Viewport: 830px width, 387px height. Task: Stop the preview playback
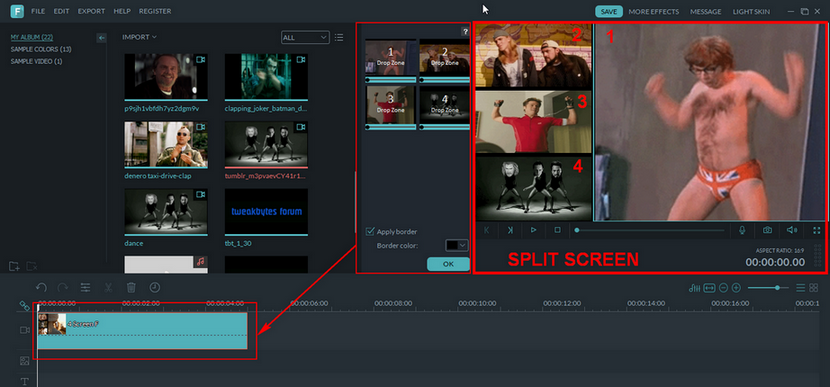pyautogui.click(x=557, y=230)
